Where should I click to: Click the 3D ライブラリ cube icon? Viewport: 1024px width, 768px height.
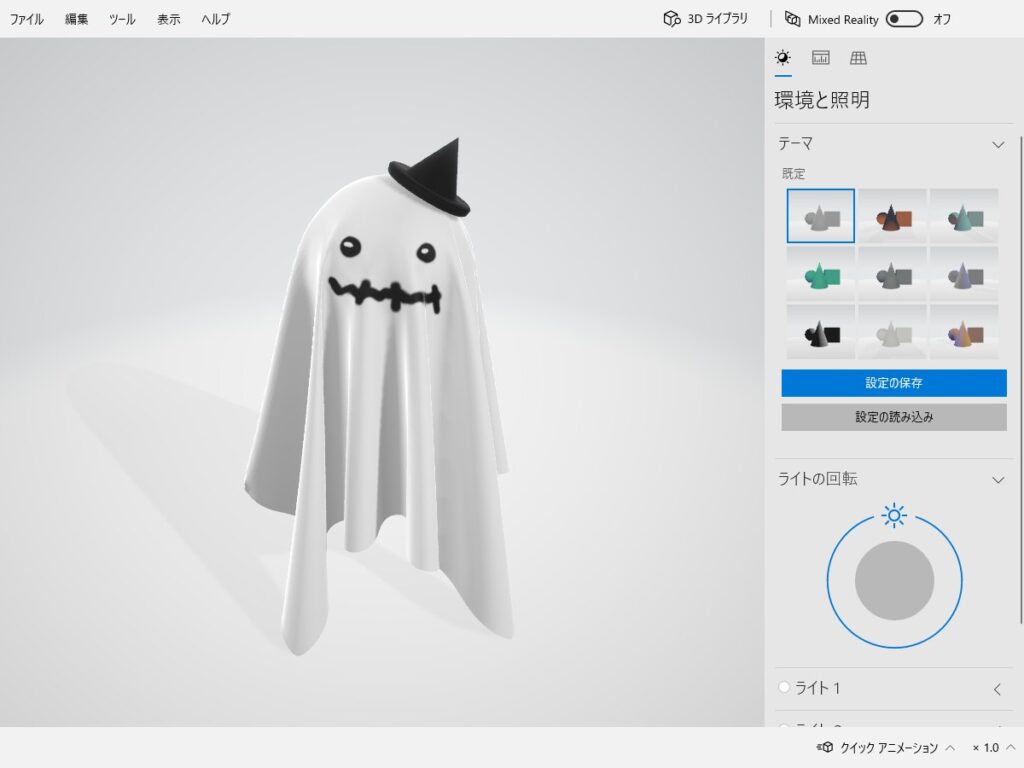(x=672, y=19)
